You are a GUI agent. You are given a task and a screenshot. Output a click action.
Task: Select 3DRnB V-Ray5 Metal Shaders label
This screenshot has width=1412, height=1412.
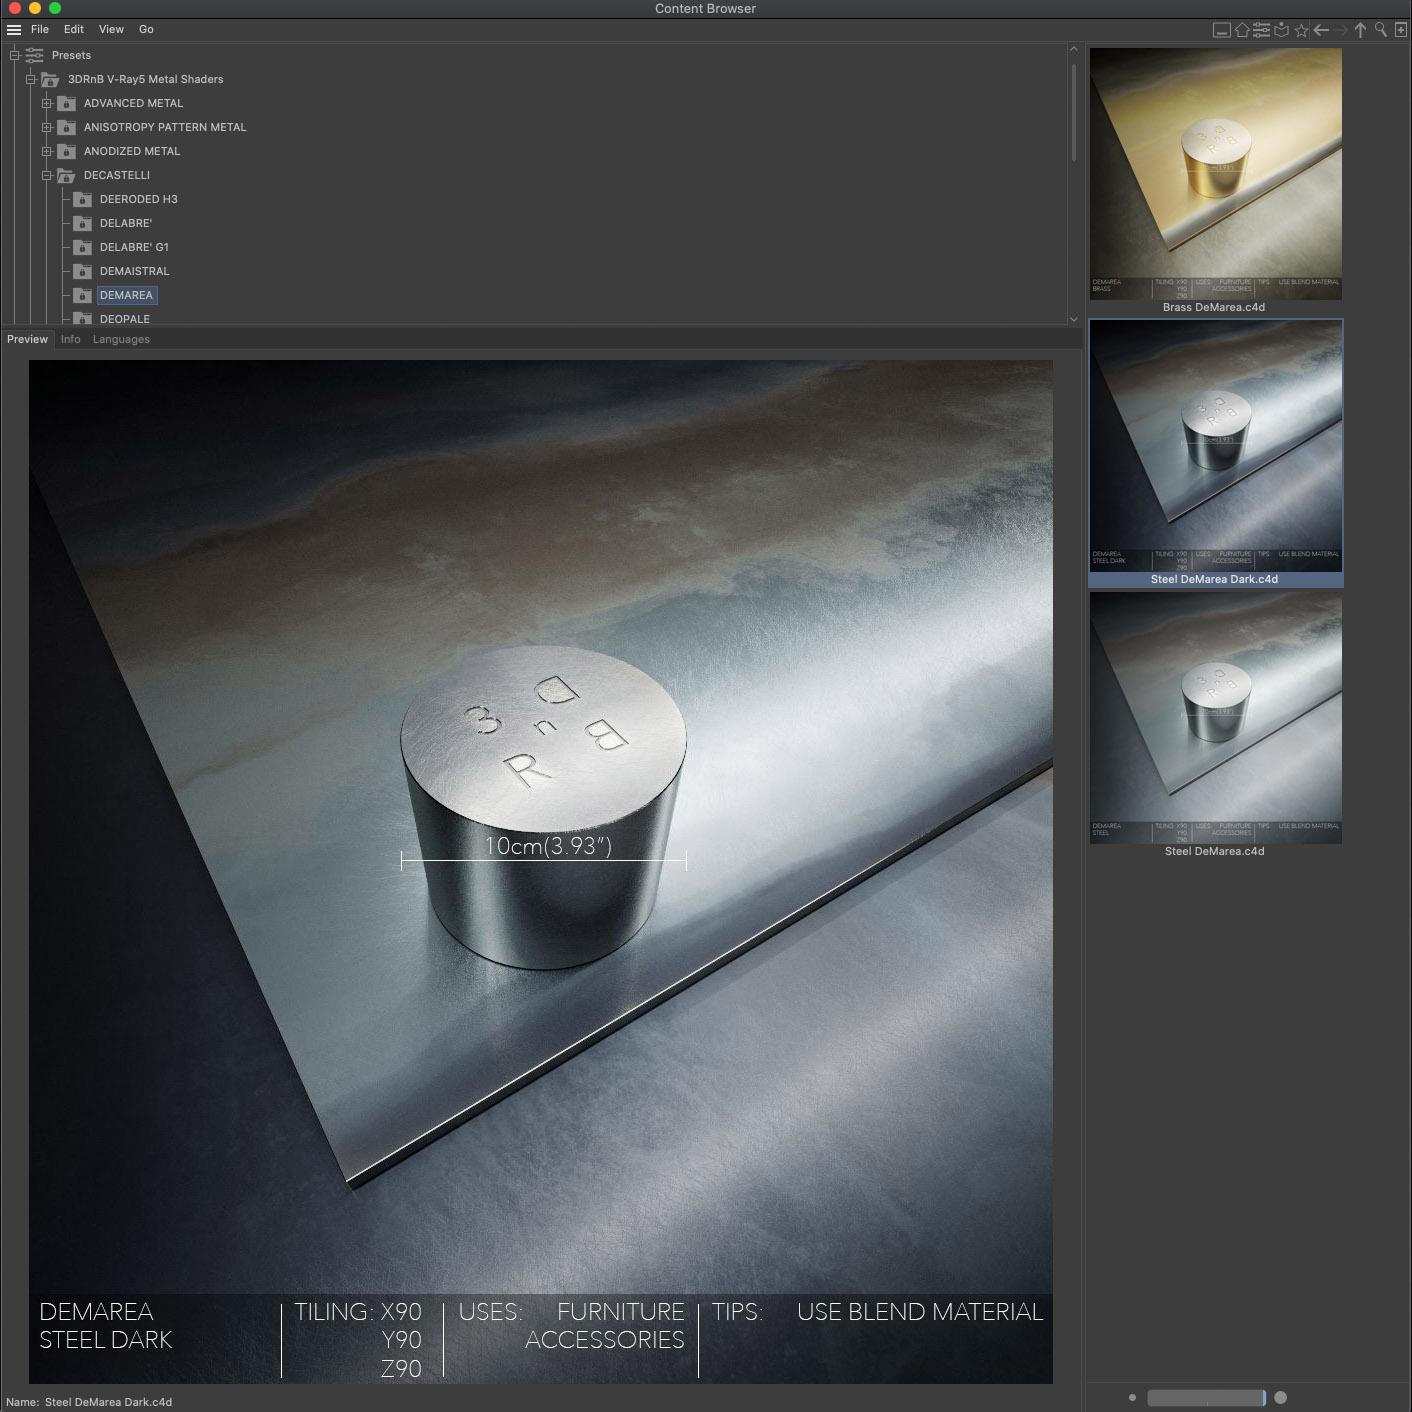(x=145, y=79)
